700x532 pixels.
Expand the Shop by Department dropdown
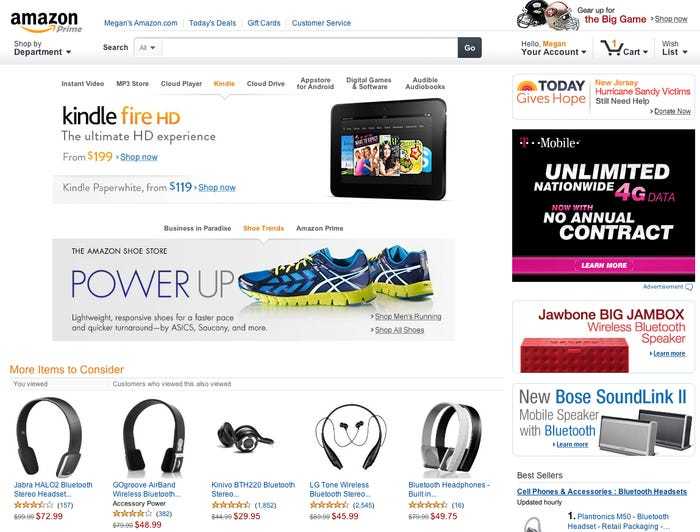coord(42,48)
